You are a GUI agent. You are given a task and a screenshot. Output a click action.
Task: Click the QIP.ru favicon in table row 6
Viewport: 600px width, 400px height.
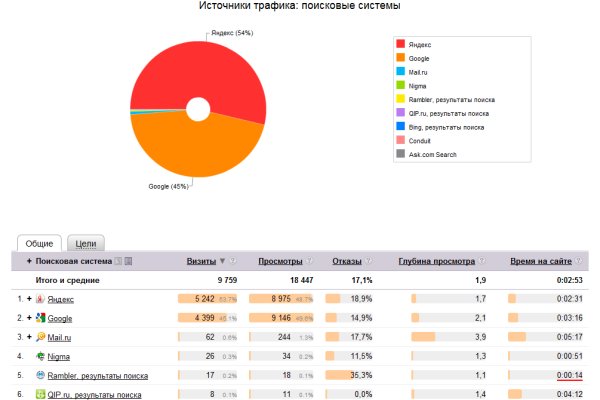(40, 394)
